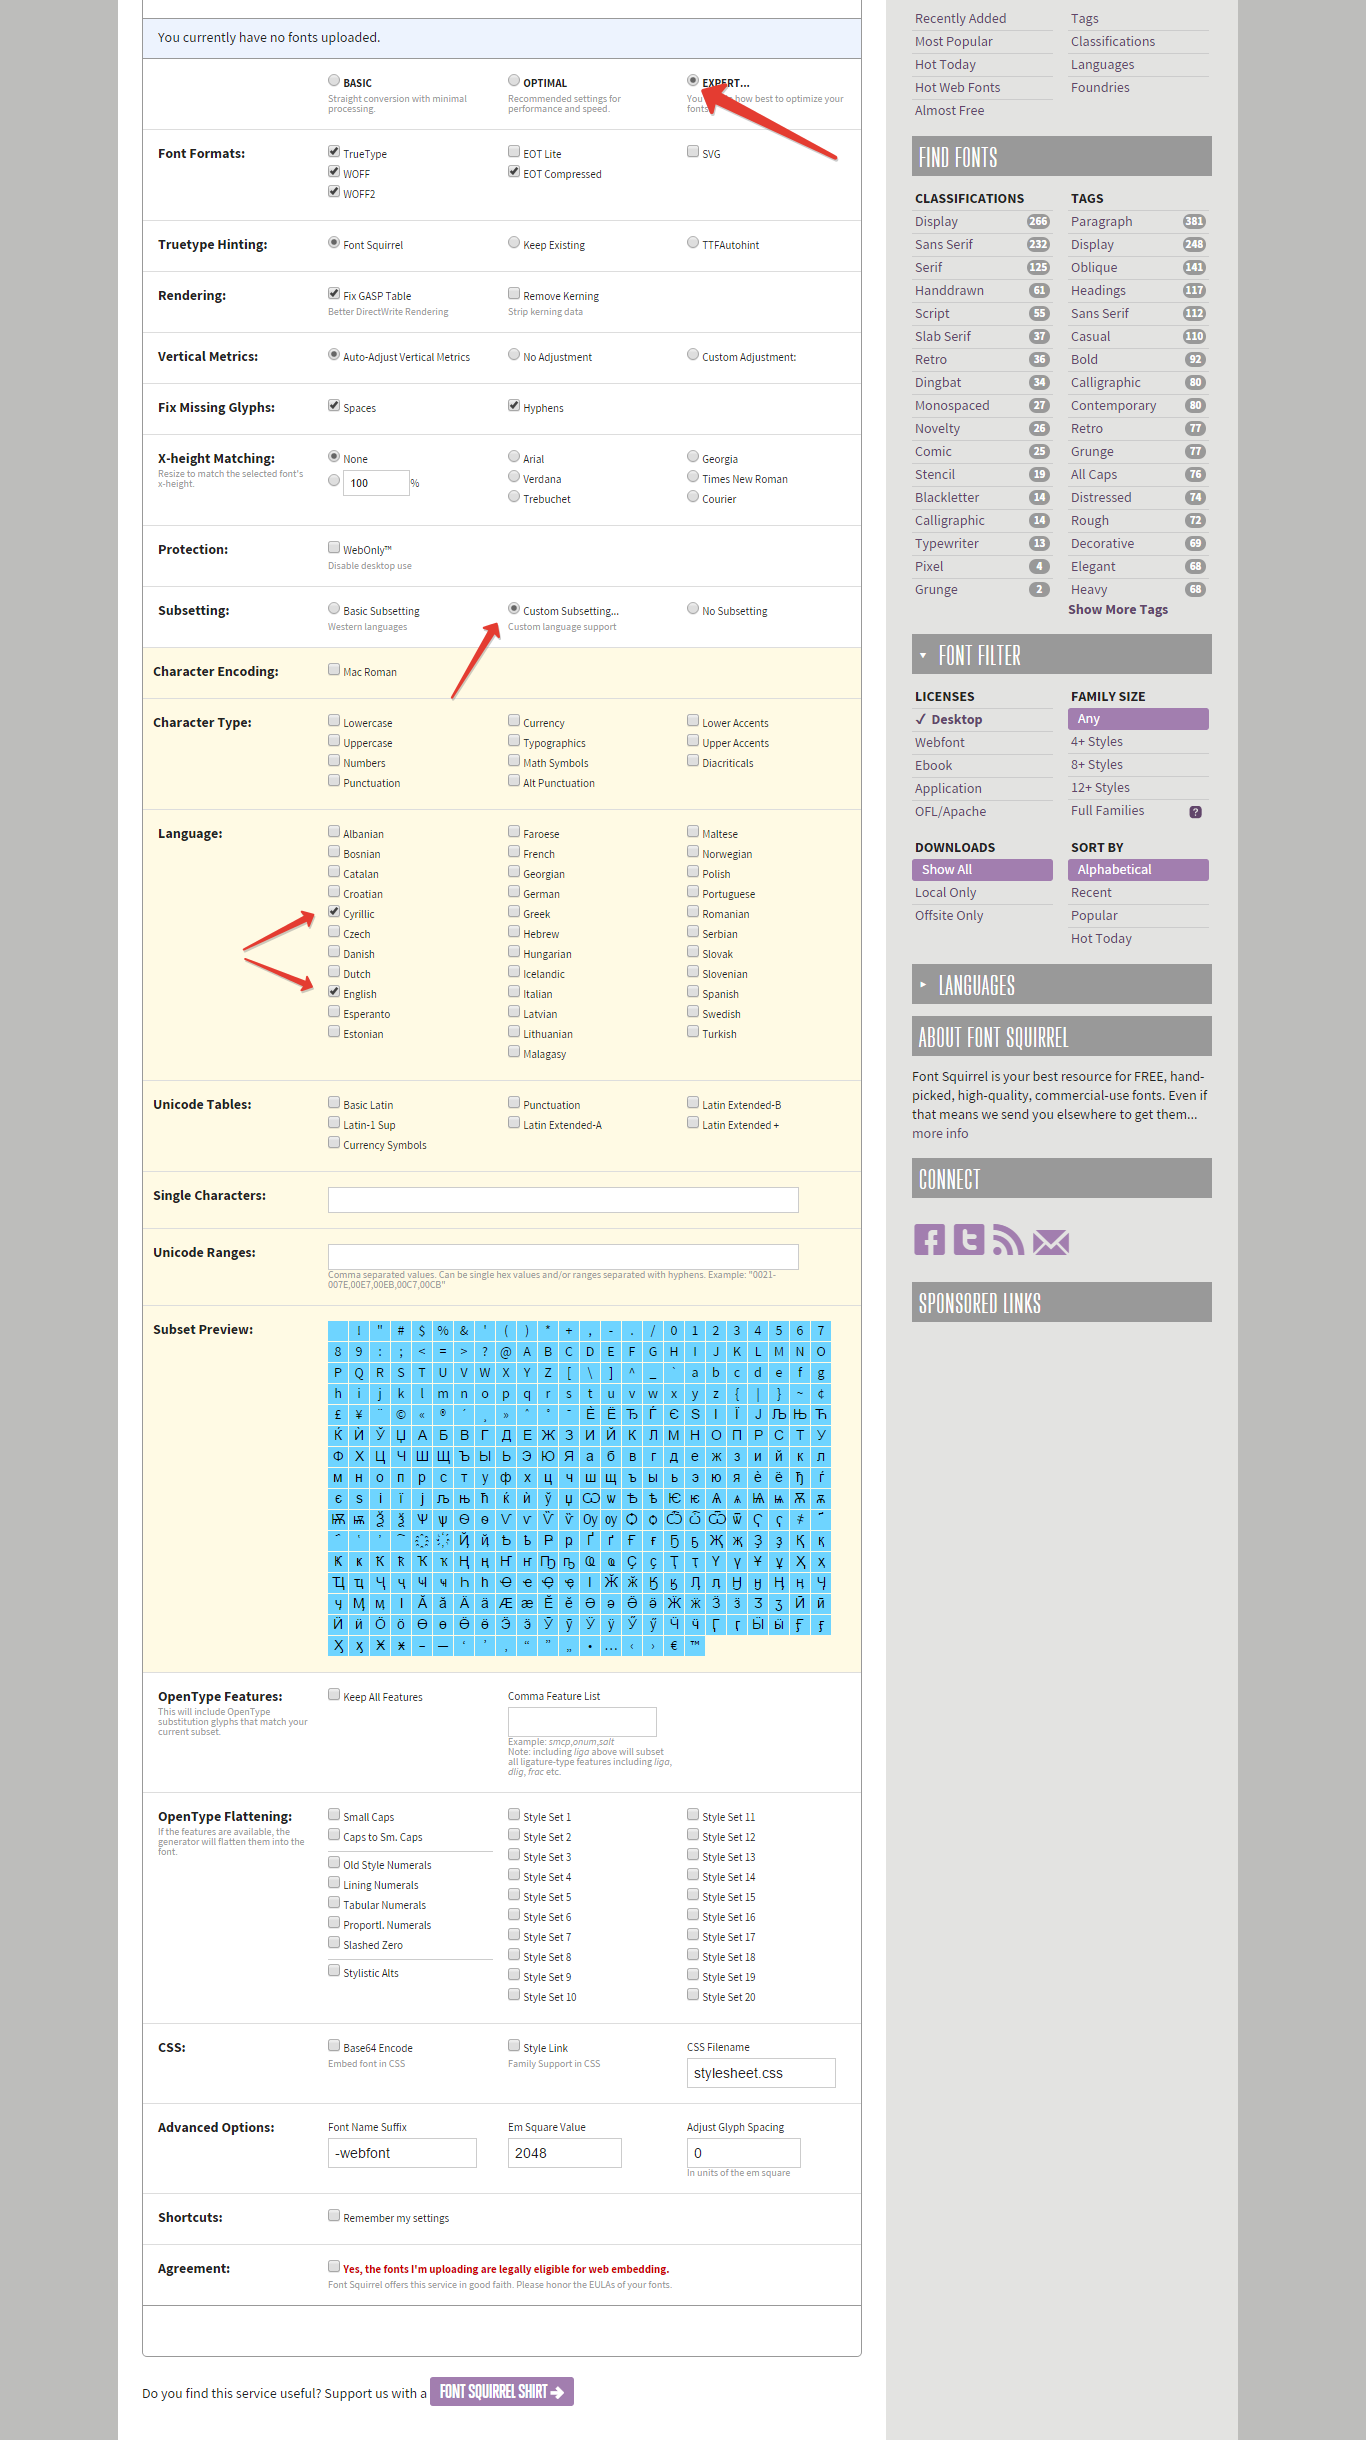Check the Lowercase character type
This screenshot has width=1366, height=2440.
334,720
